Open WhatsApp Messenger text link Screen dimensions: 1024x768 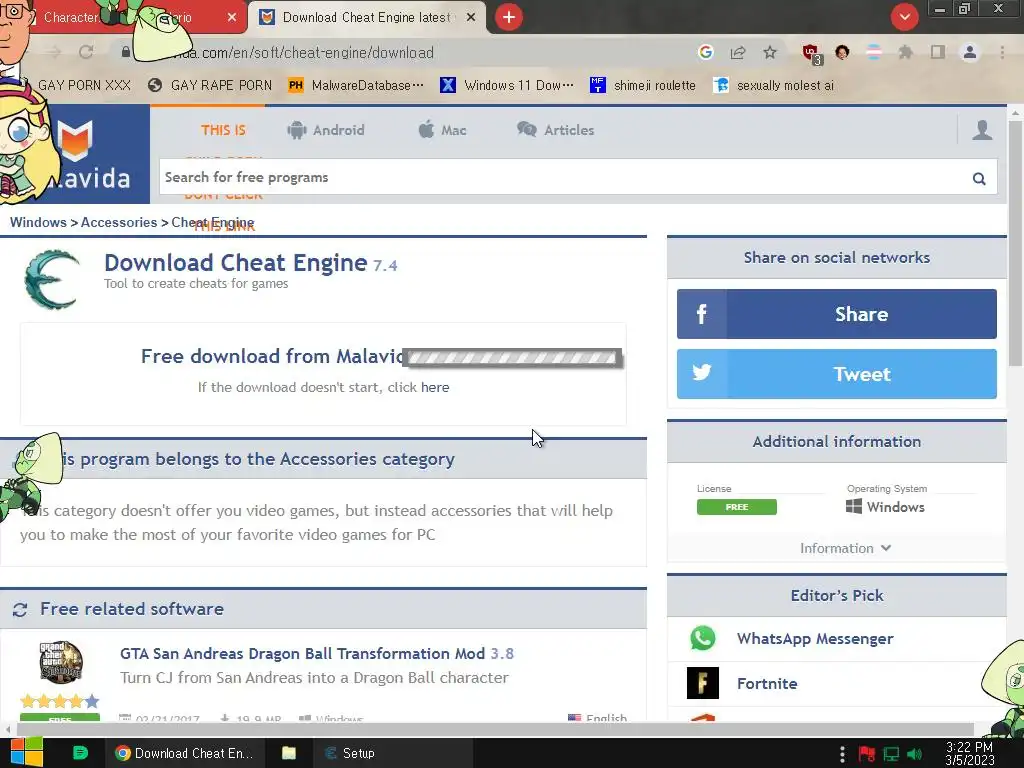(x=815, y=639)
